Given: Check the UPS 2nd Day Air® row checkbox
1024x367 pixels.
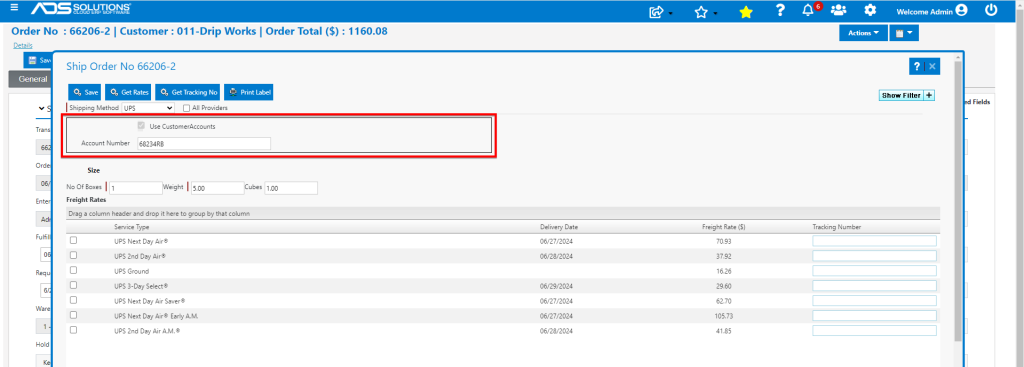Looking at the screenshot, I should pyautogui.click(x=73, y=255).
